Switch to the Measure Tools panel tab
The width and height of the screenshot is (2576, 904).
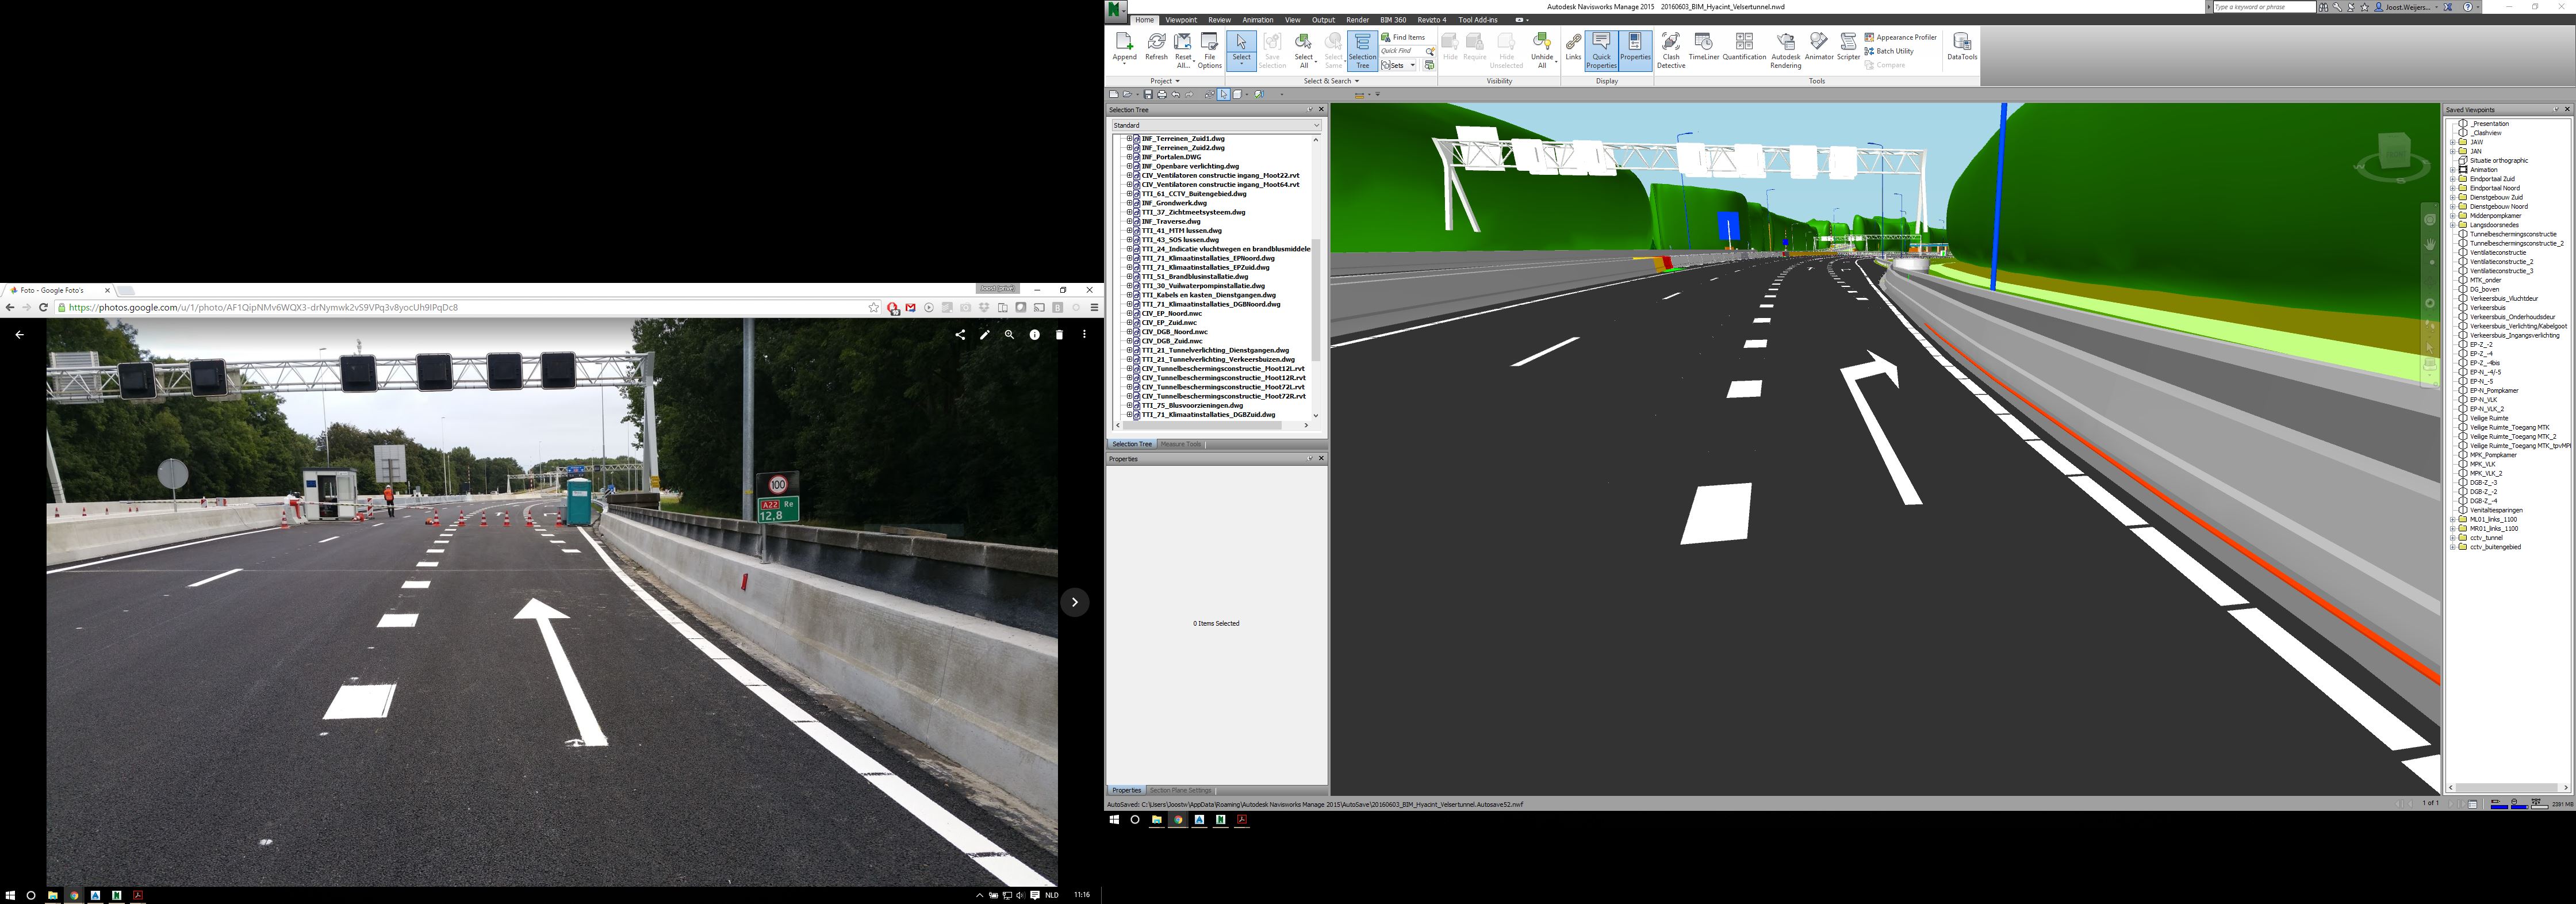click(x=1180, y=444)
